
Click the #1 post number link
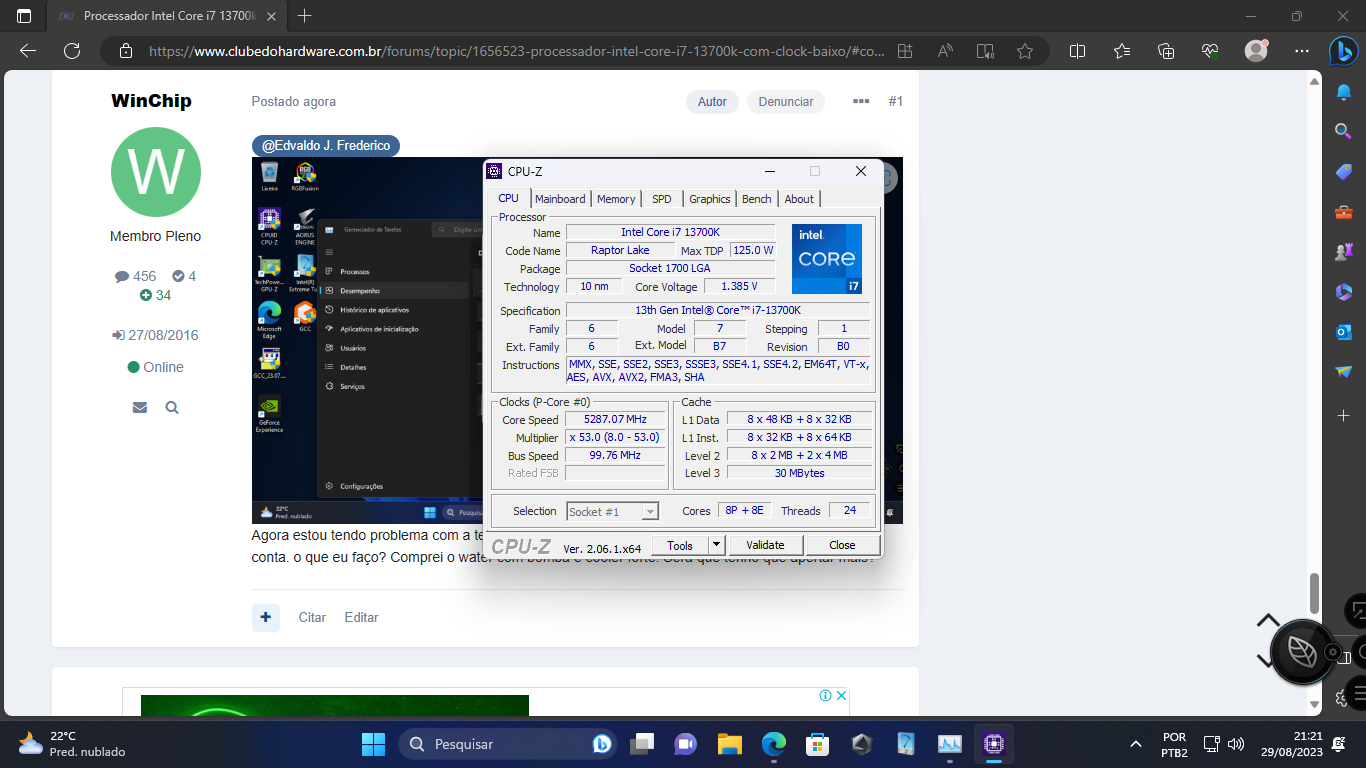tap(895, 101)
